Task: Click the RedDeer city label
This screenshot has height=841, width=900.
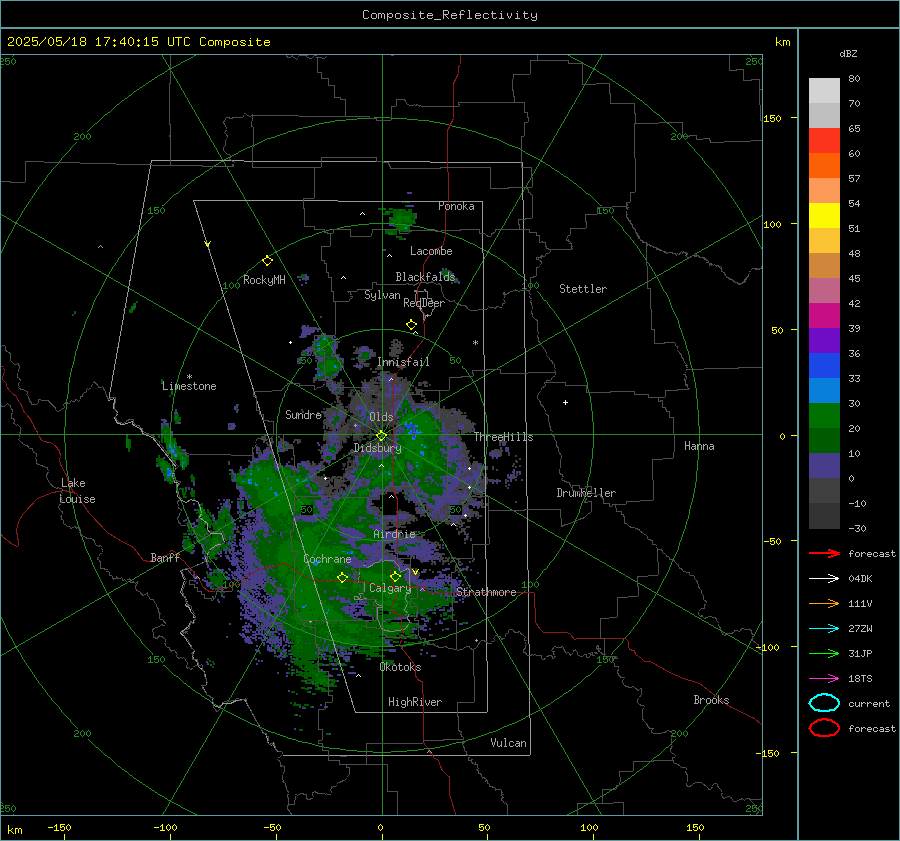Action: (424, 303)
